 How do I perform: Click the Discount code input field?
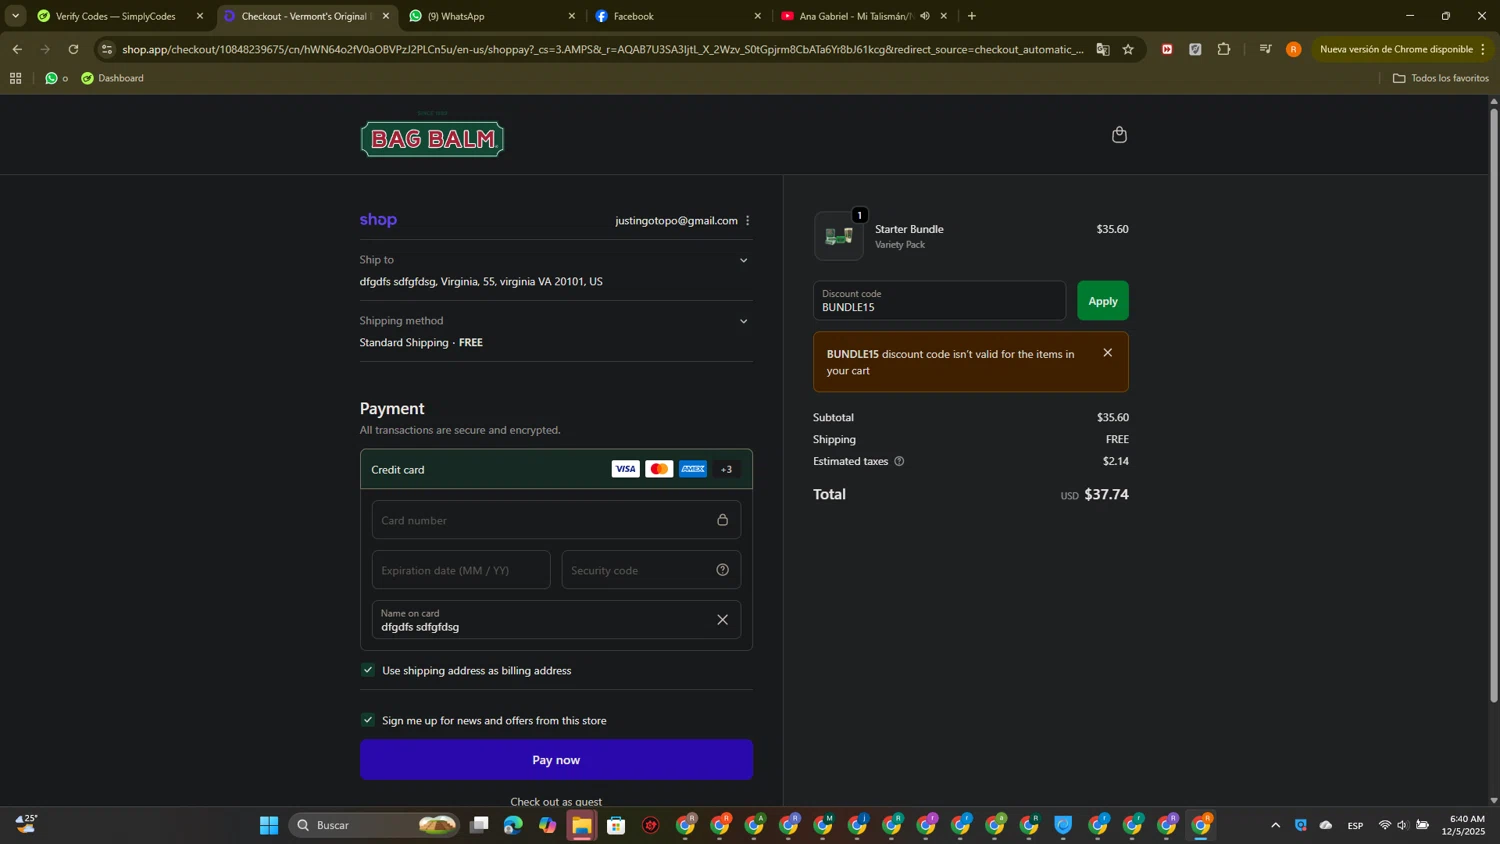click(939, 301)
